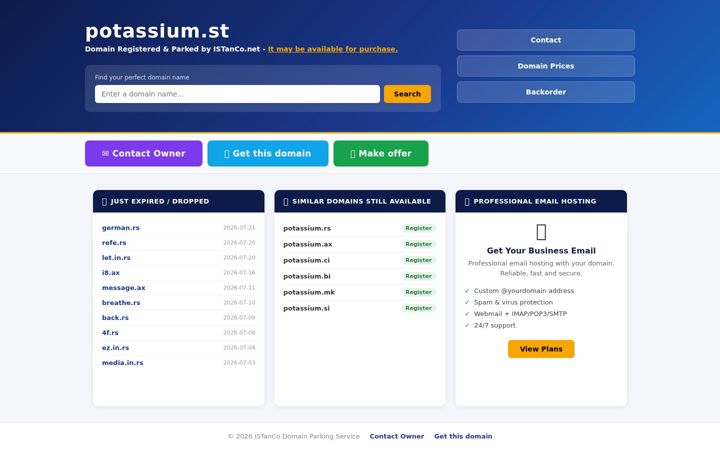Click the blue Get this domain button
This screenshot has height=450, width=720.
tap(268, 153)
